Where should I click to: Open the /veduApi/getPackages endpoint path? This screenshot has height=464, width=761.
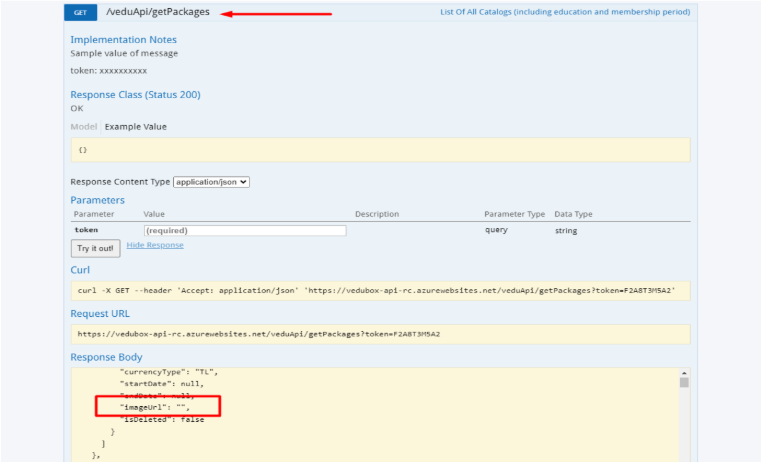(x=158, y=12)
